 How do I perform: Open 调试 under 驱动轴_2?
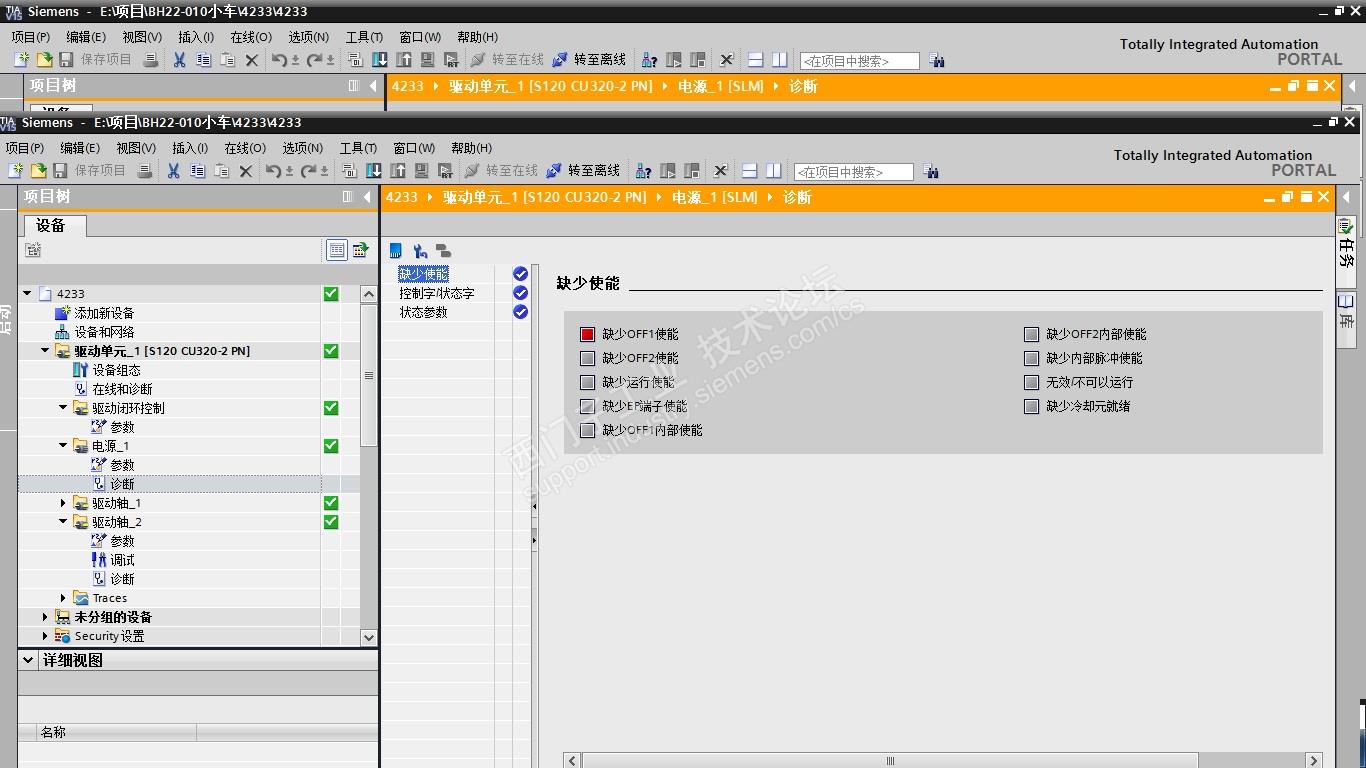(123, 560)
